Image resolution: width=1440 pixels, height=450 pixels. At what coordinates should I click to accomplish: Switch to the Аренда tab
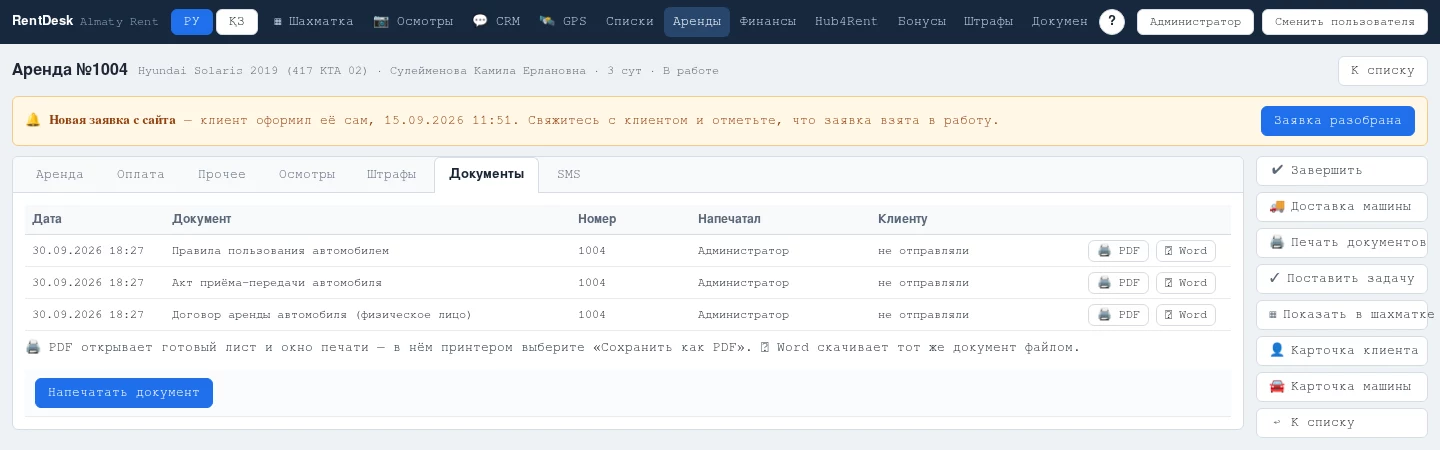coord(60,174)
